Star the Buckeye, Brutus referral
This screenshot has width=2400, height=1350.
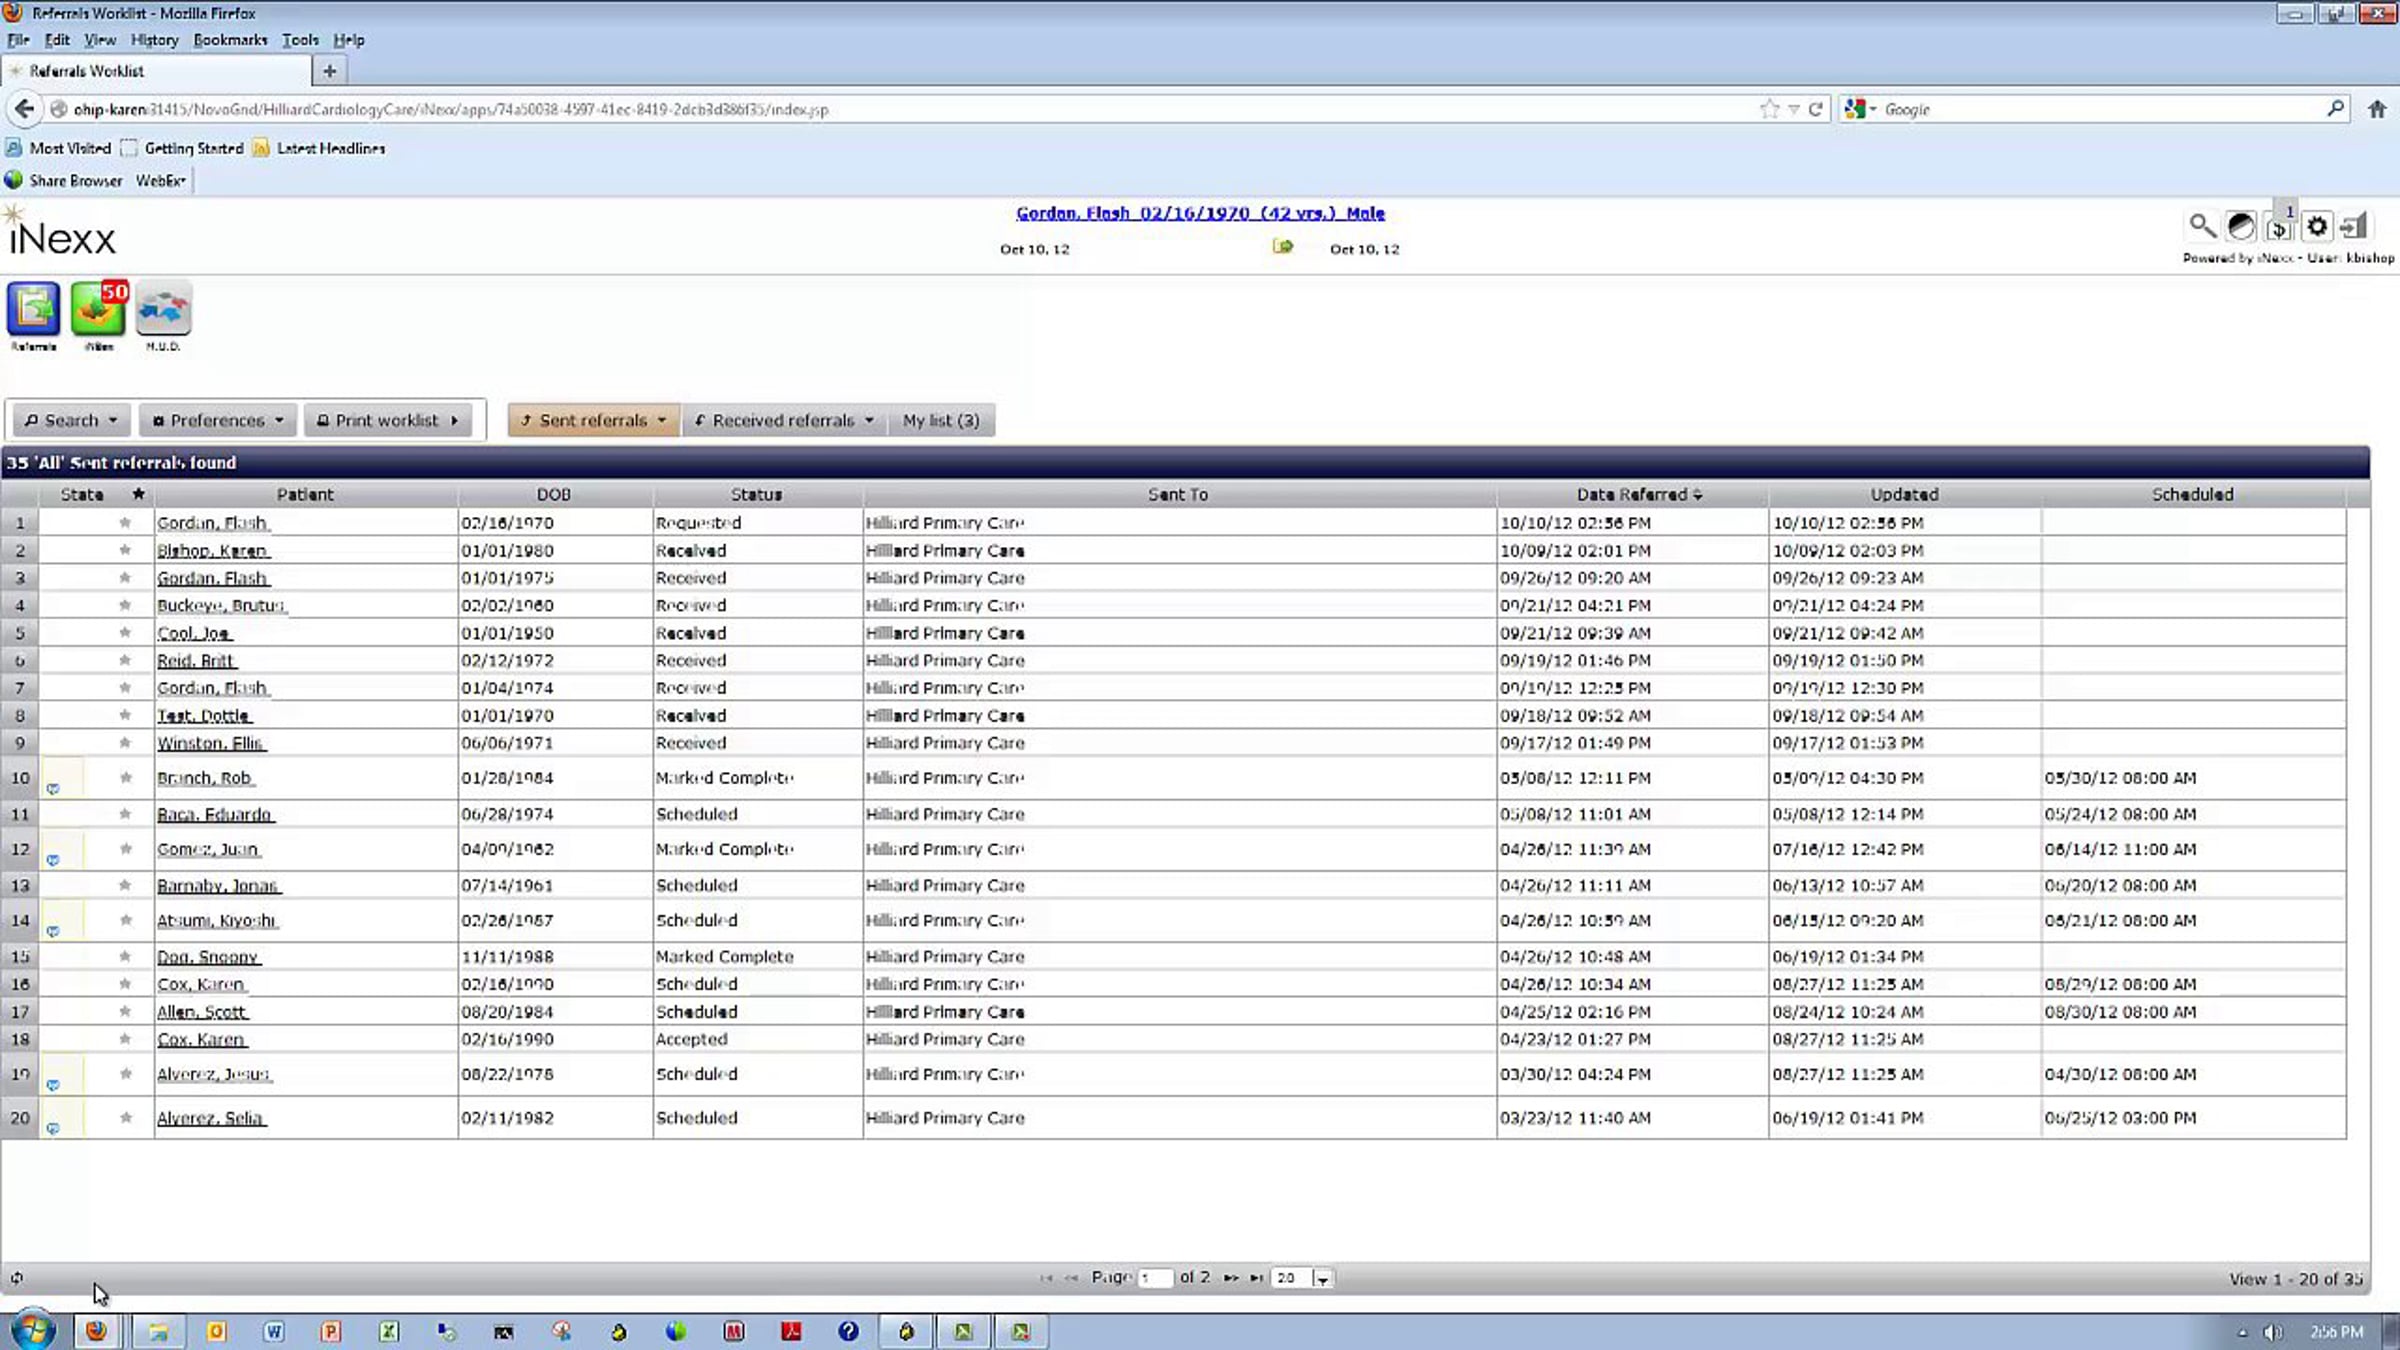[x=125, y=605]
